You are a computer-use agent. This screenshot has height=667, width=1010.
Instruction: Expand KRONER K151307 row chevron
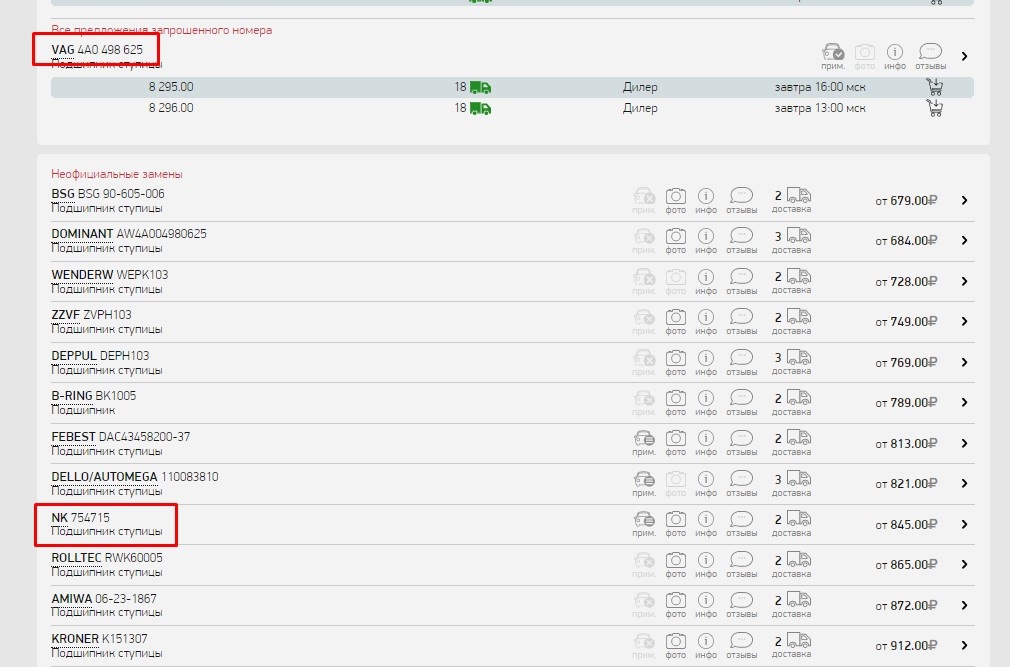click(x=964, y=645)
